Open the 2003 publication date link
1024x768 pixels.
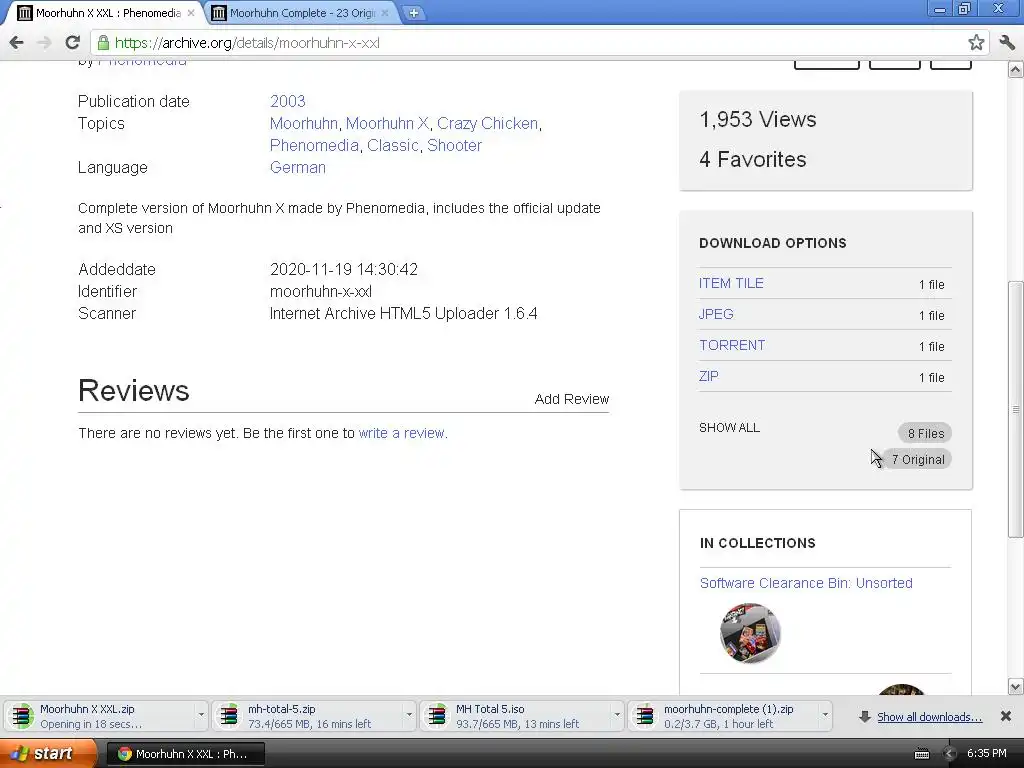[287, 101]
